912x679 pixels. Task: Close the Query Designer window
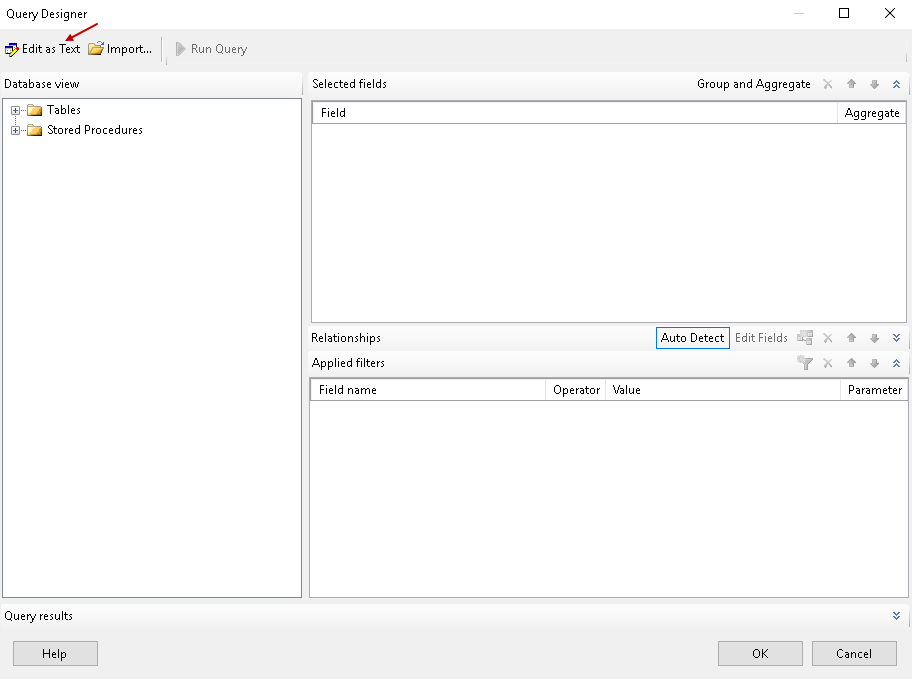[890, 13]
